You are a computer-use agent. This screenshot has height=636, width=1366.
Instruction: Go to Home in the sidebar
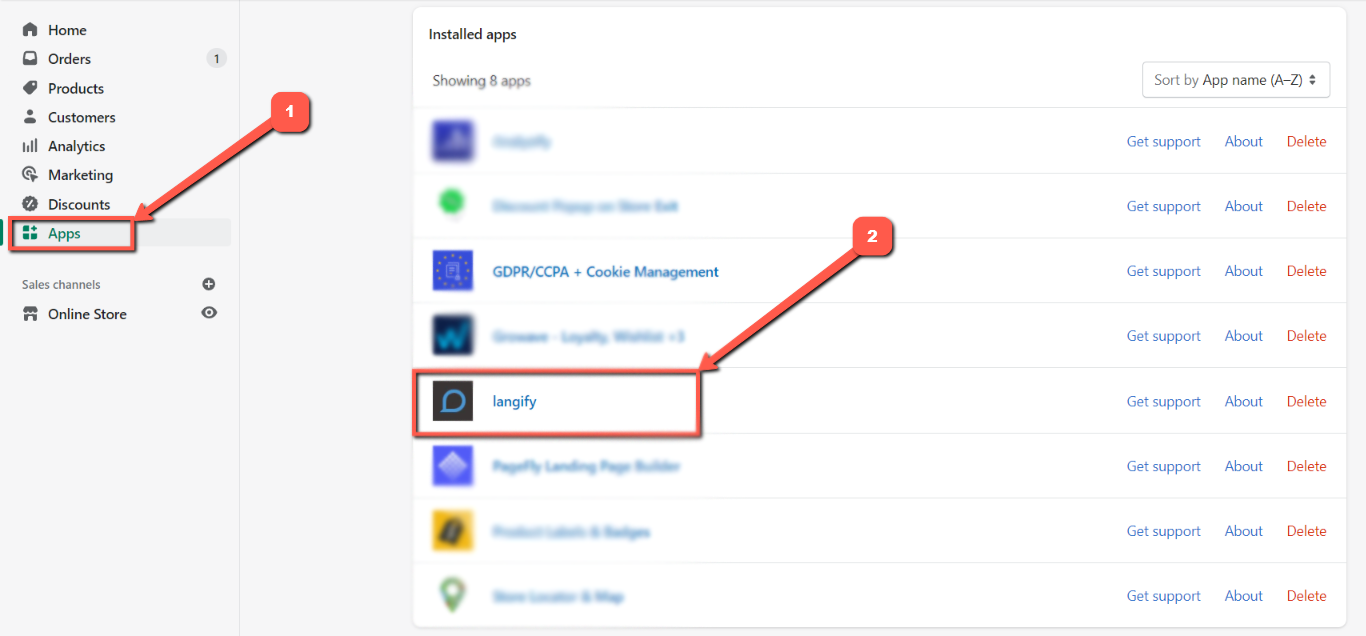point(67,30)
